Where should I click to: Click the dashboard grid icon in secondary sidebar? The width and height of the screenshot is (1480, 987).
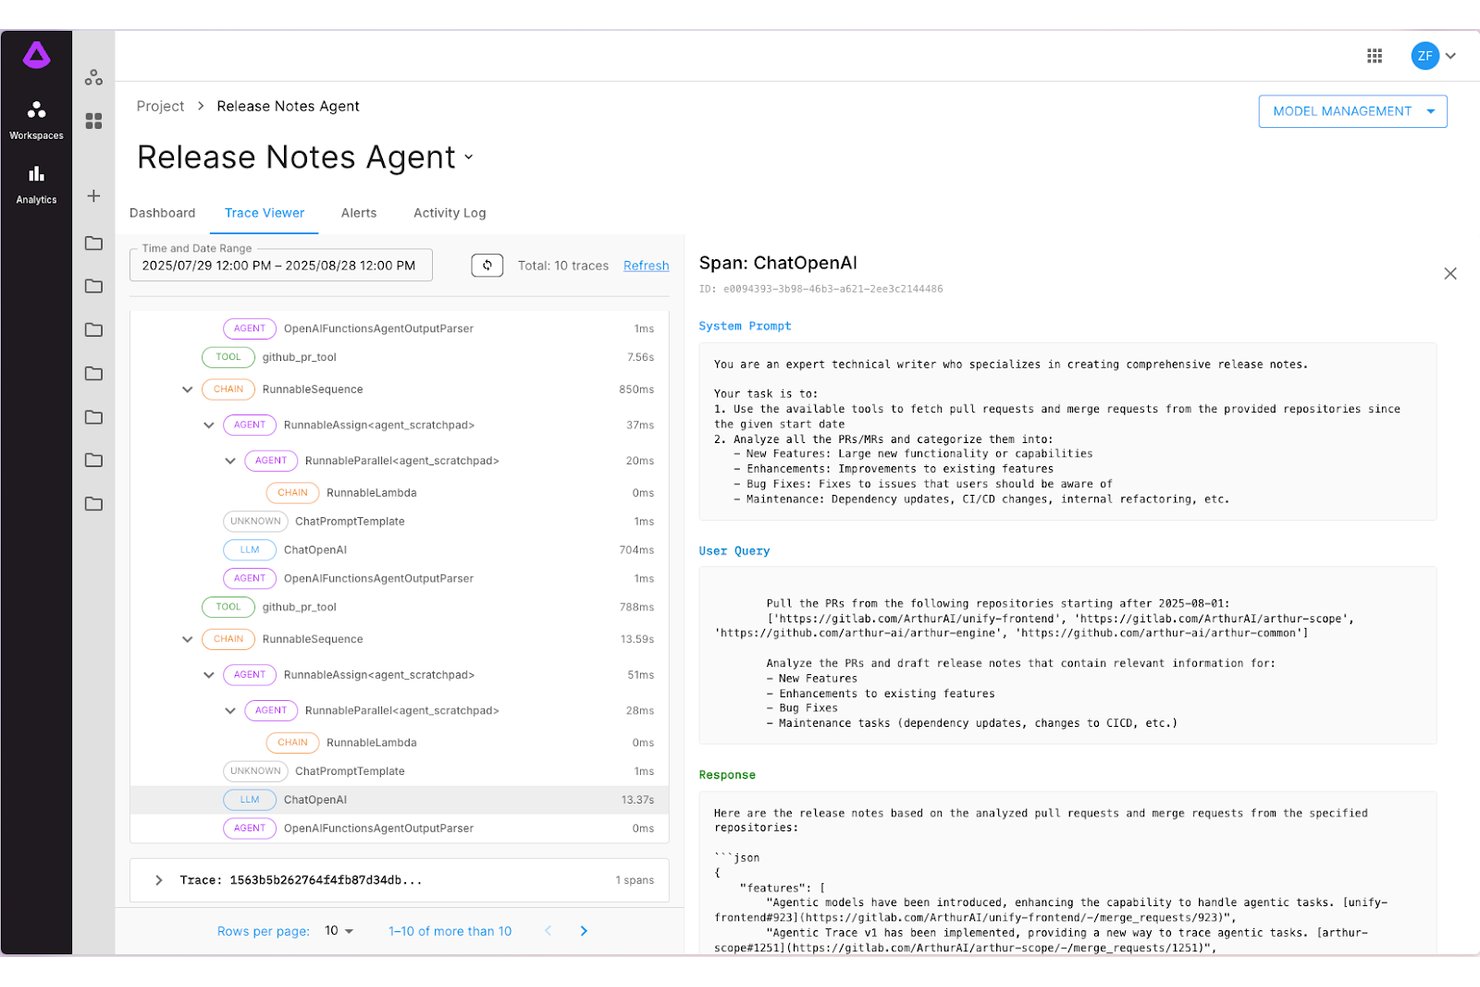coord(94,121)
